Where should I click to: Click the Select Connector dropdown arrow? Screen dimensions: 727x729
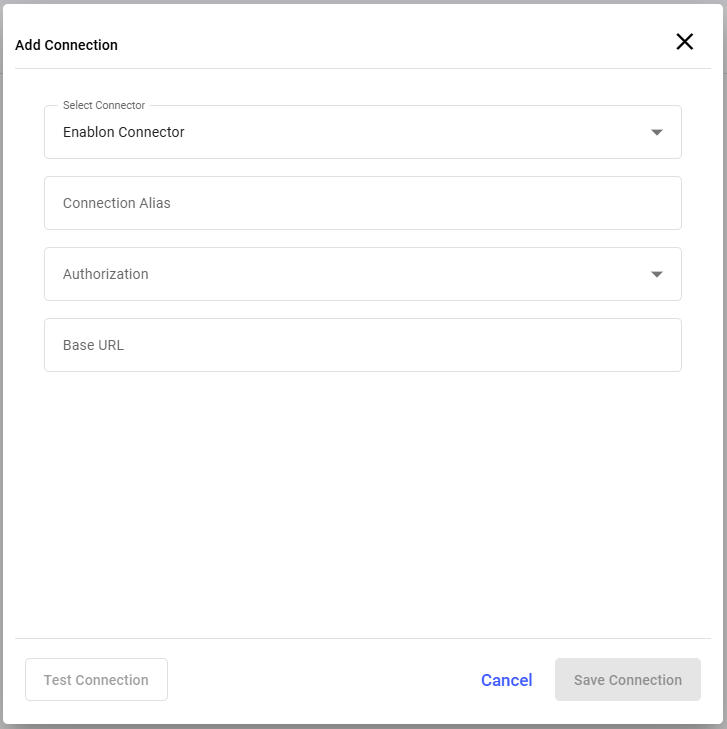[x=657, y=132]
